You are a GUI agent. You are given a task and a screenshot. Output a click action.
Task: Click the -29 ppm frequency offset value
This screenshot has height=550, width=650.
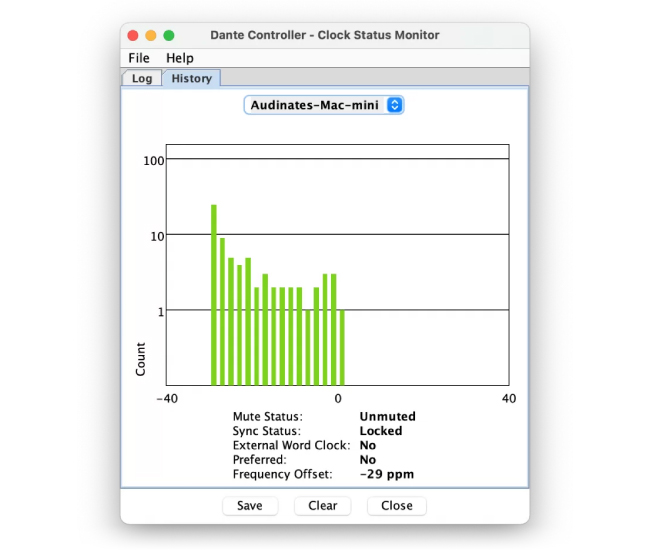click(x=386, y=474)
